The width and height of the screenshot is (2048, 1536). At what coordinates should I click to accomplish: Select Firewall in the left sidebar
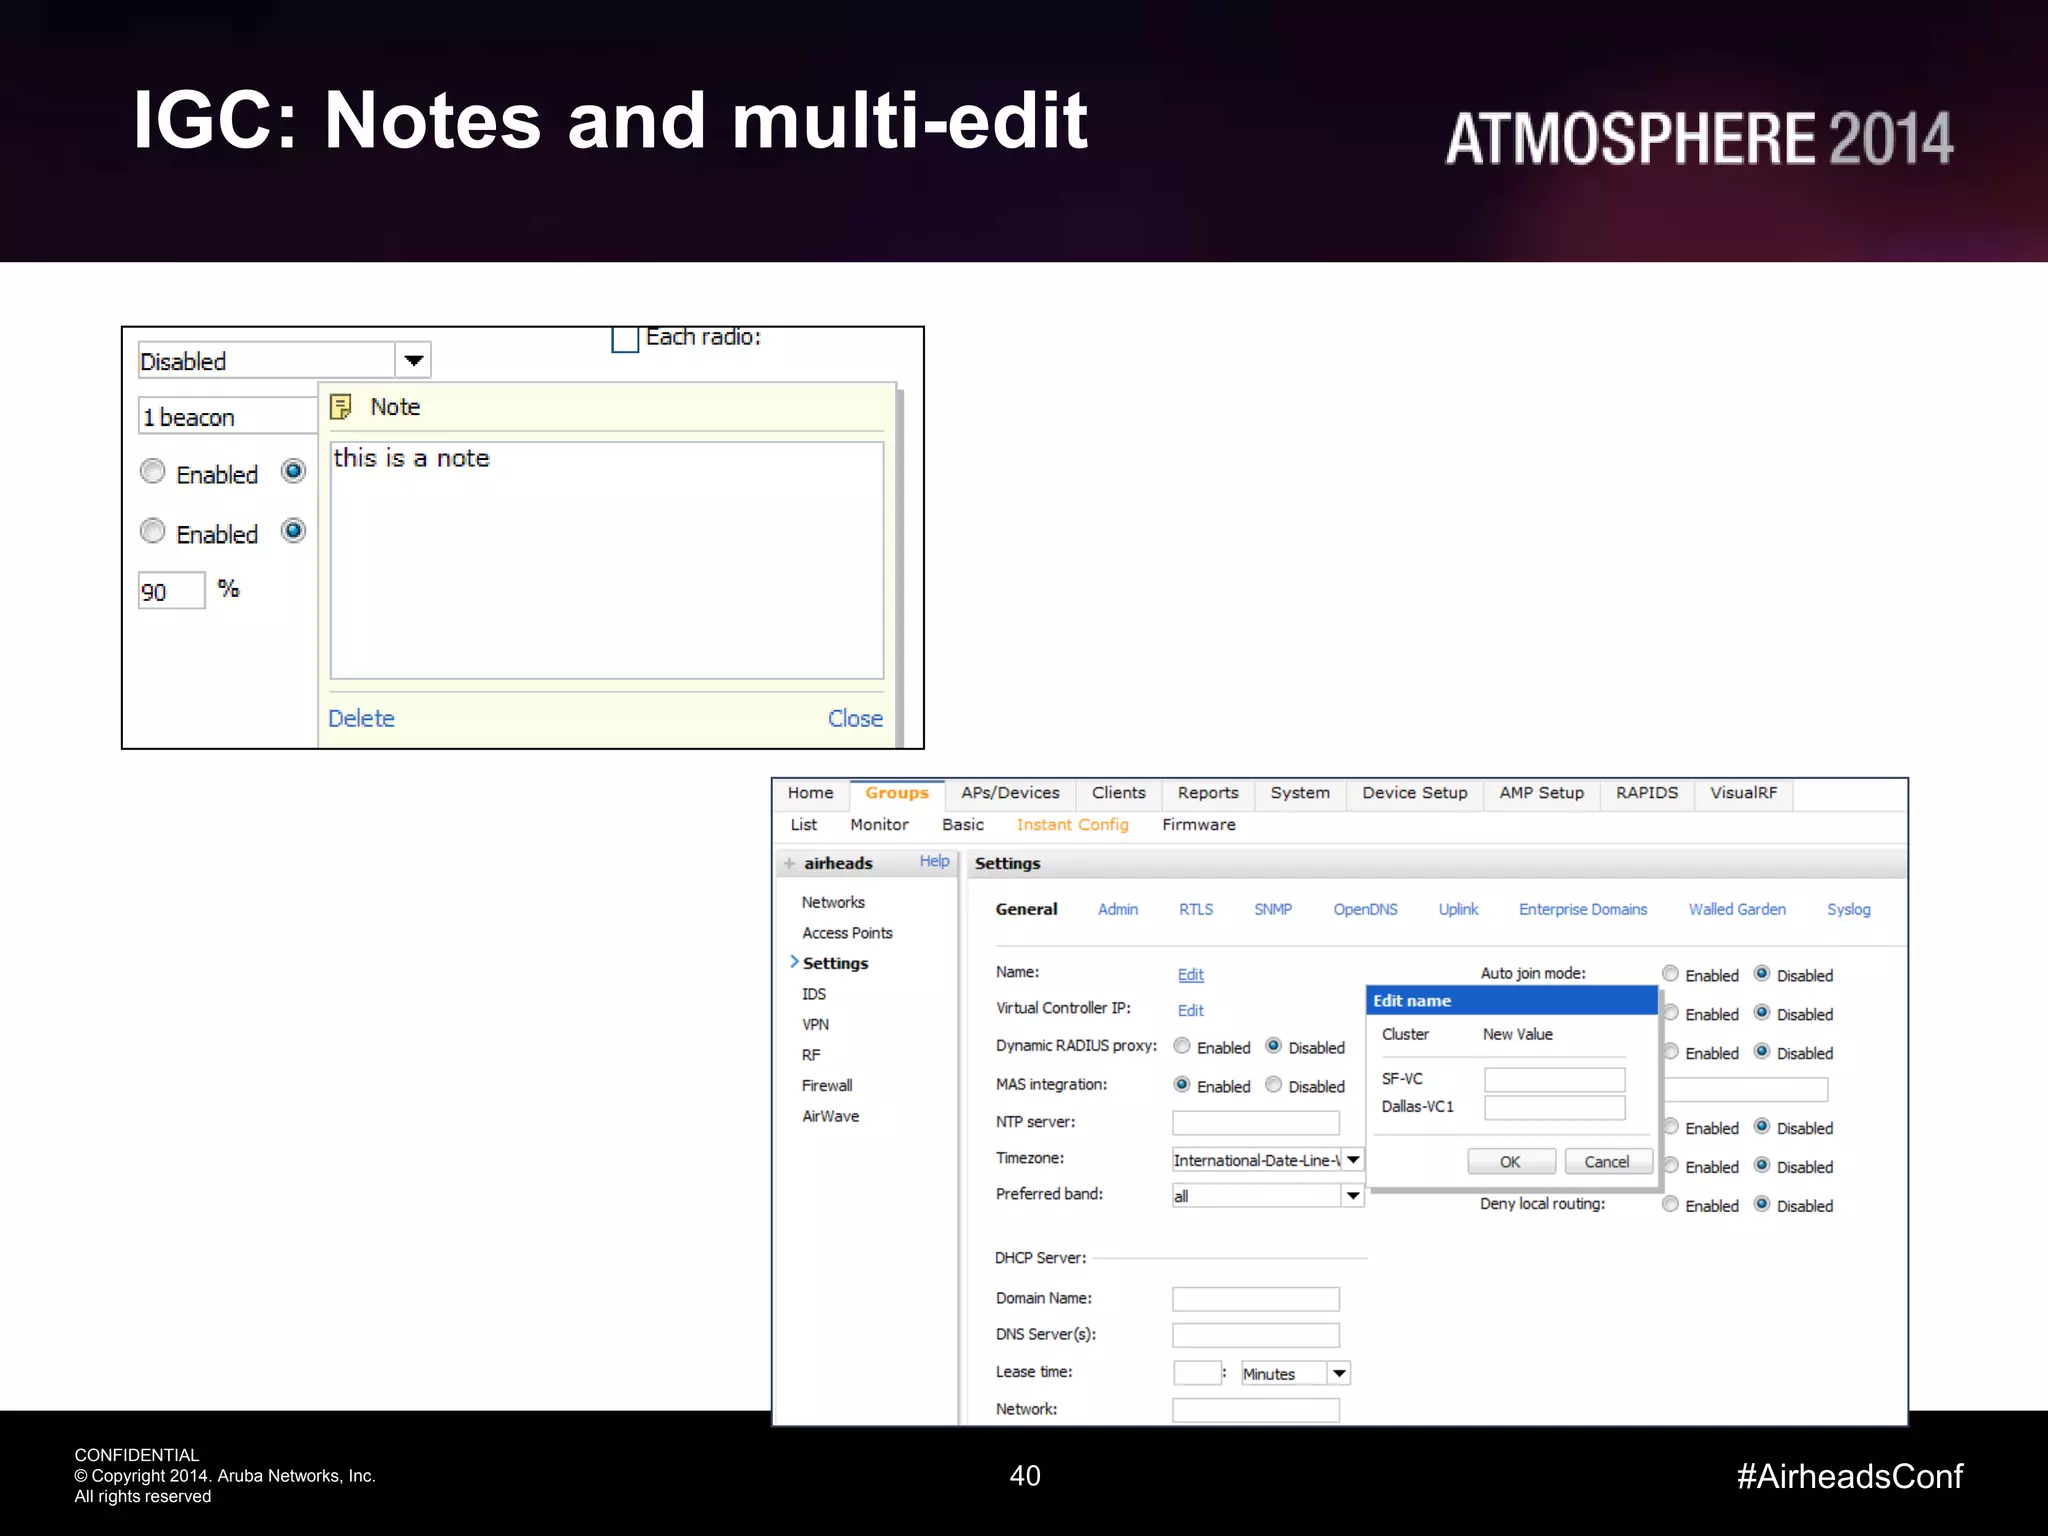(827, 1085)
